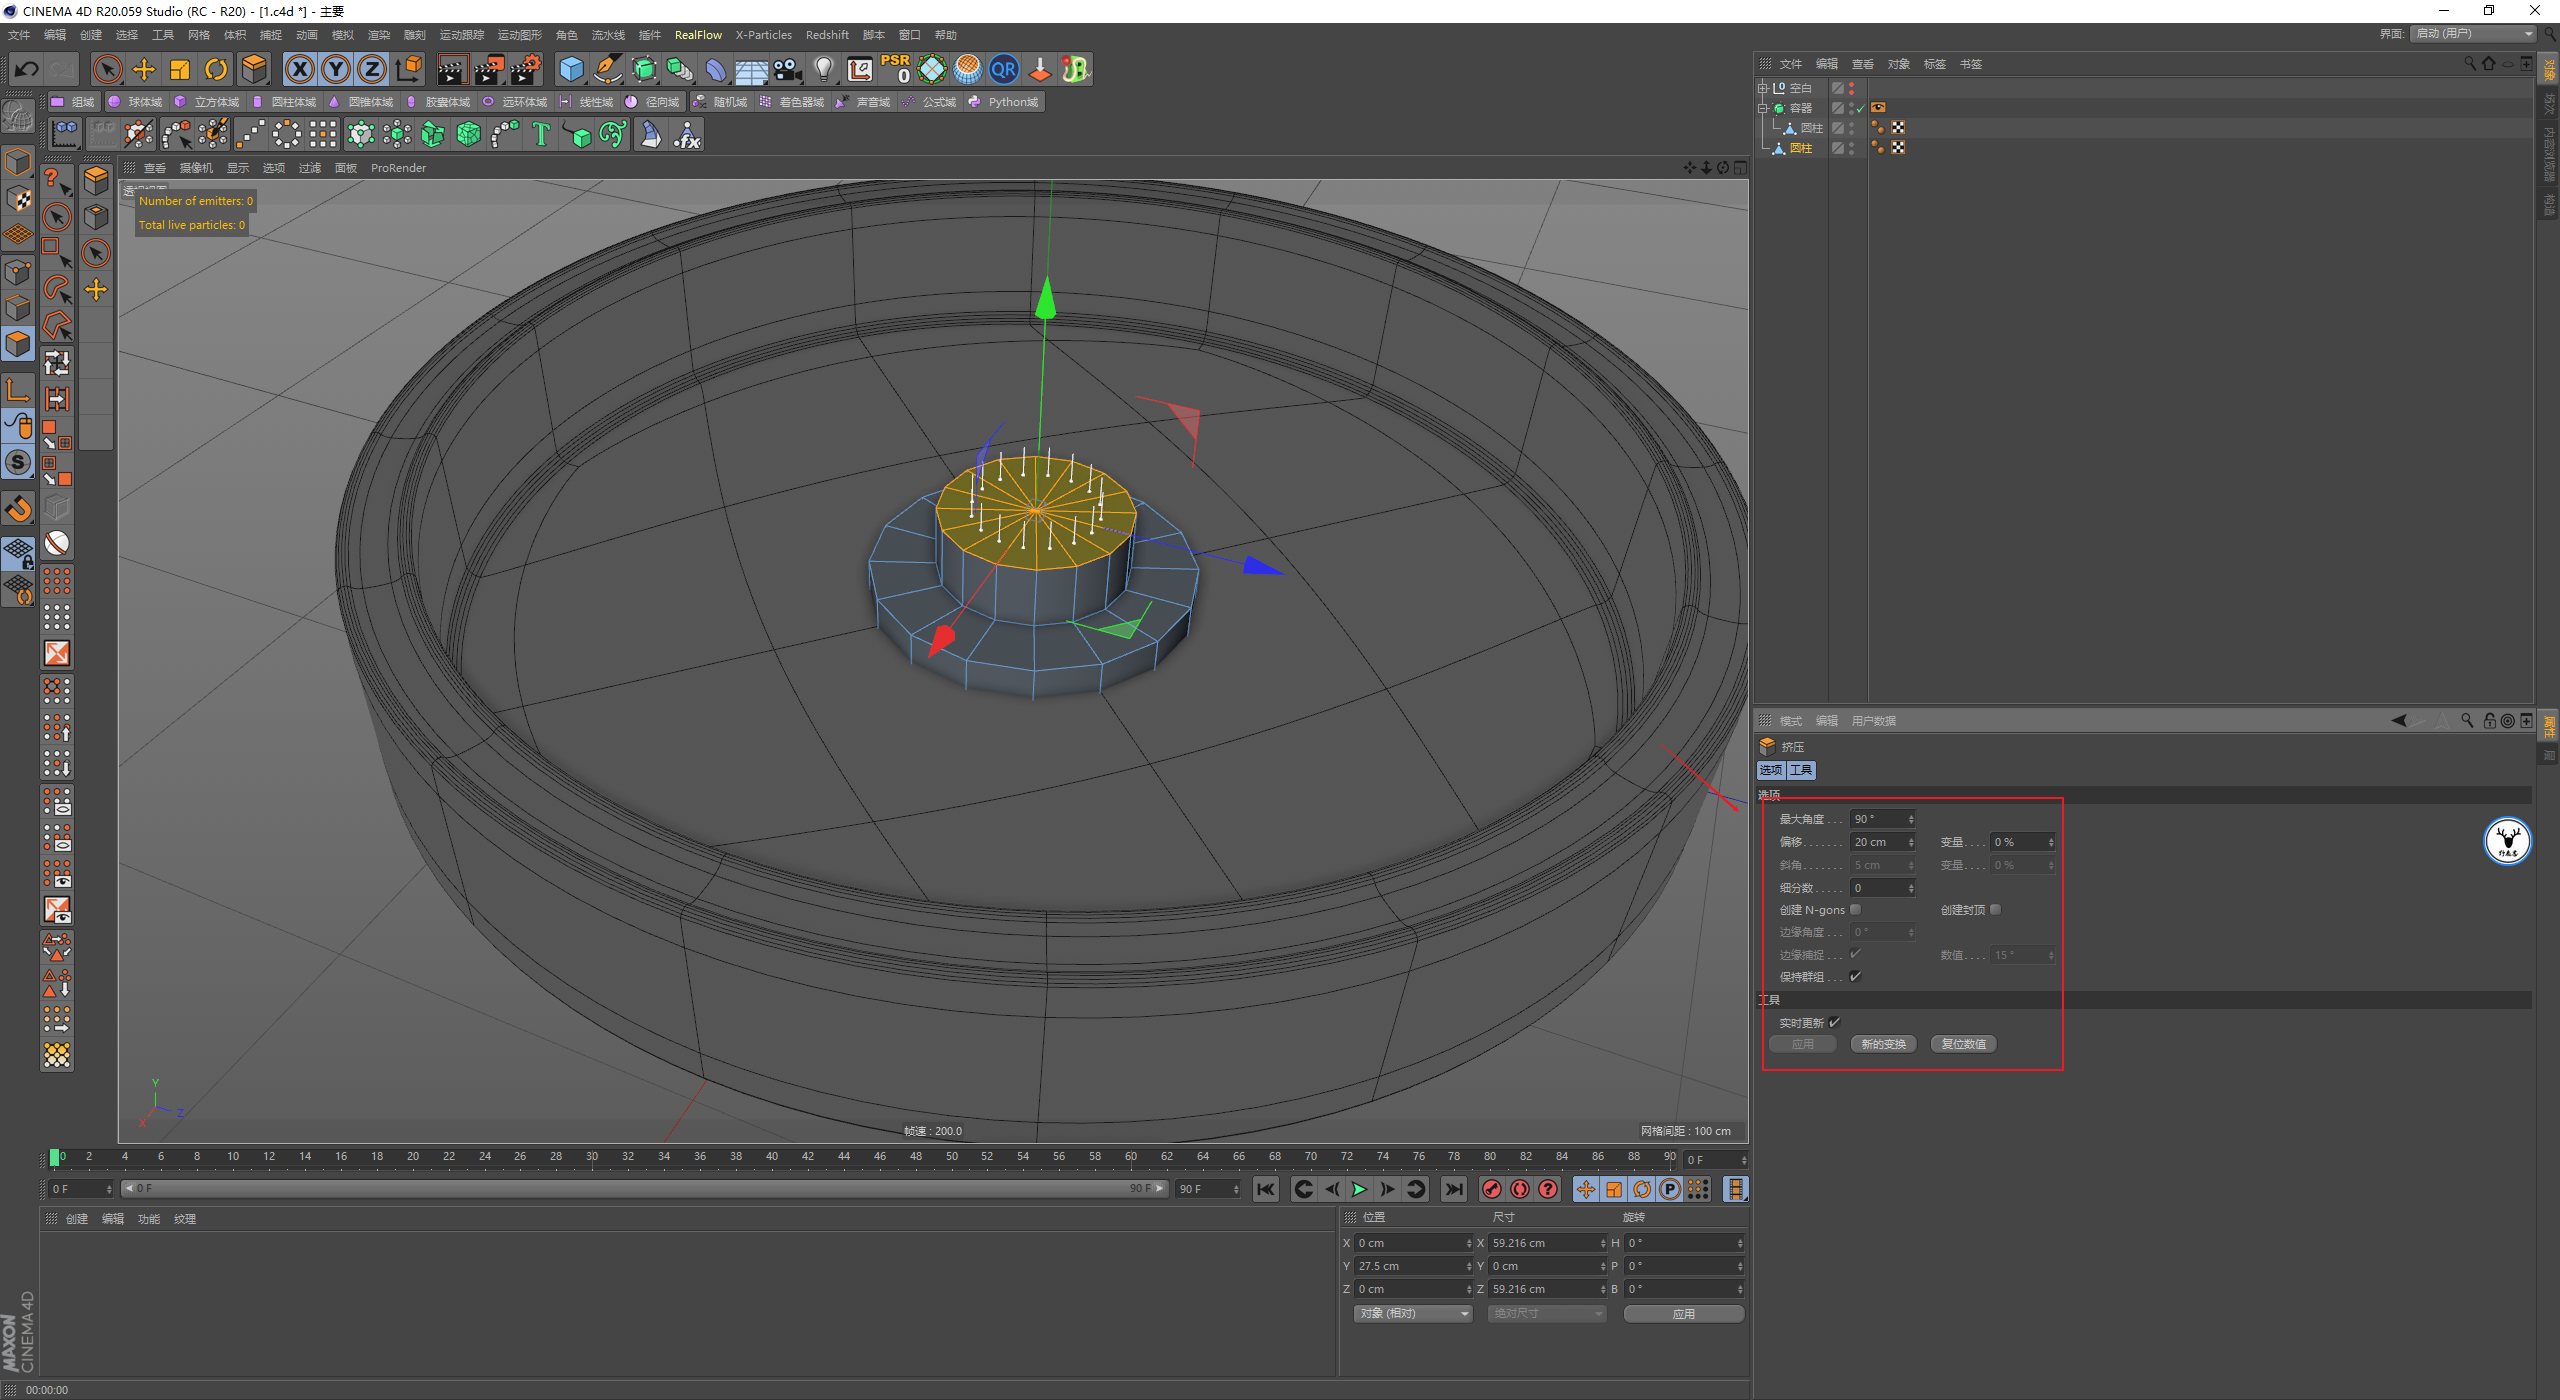Click the 新的变换 button
Screen dimensions: 2560x1400
pyautogui.click(x=1883, y=1044)
